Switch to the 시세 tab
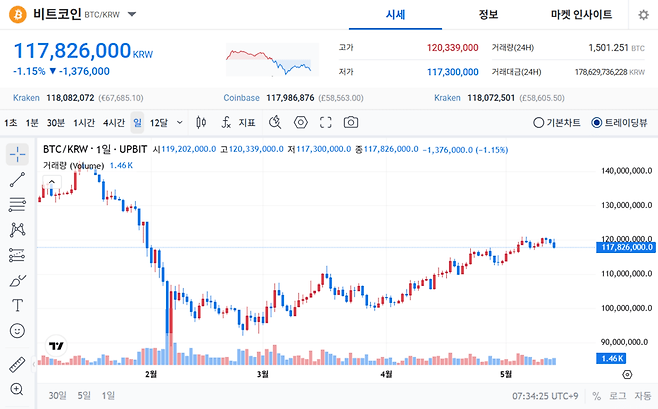The image size is (658, 409). point(395,15)
